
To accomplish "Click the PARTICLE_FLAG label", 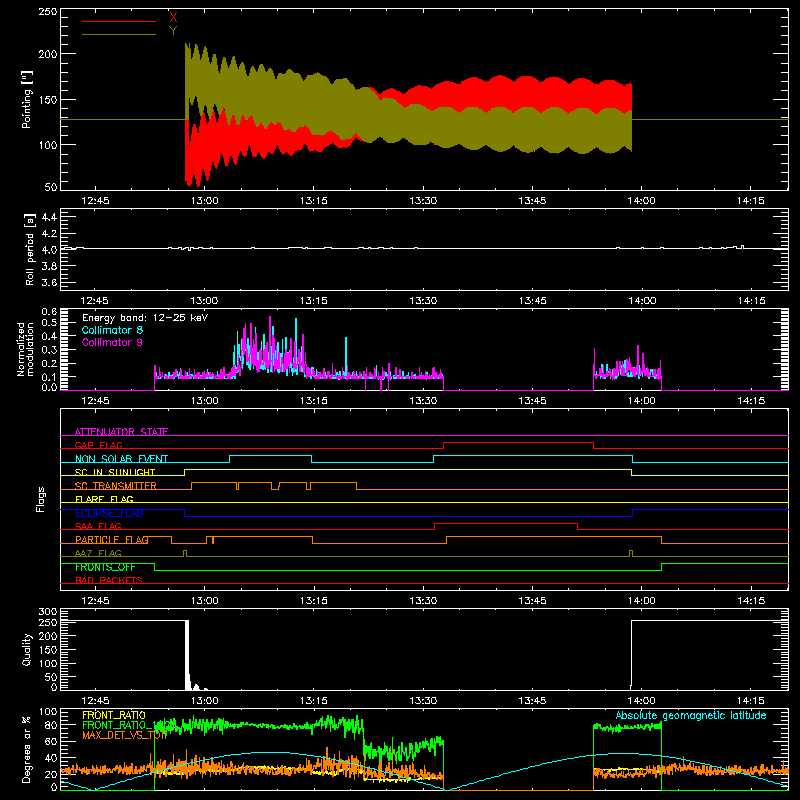I will tap(112, 539).
